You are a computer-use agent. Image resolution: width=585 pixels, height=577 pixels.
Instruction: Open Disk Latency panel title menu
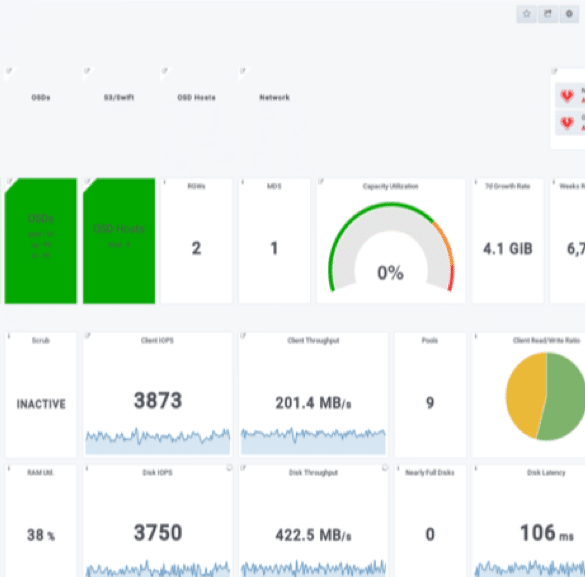pos(546,473)
